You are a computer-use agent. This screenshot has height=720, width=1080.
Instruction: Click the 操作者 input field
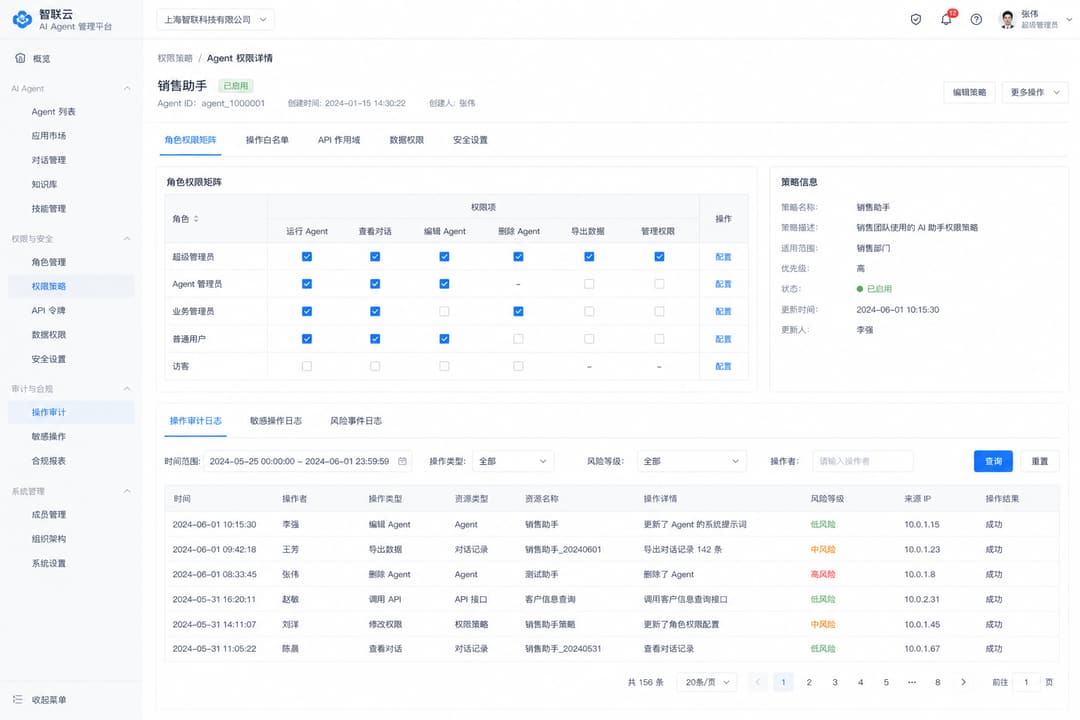(863, 461)
